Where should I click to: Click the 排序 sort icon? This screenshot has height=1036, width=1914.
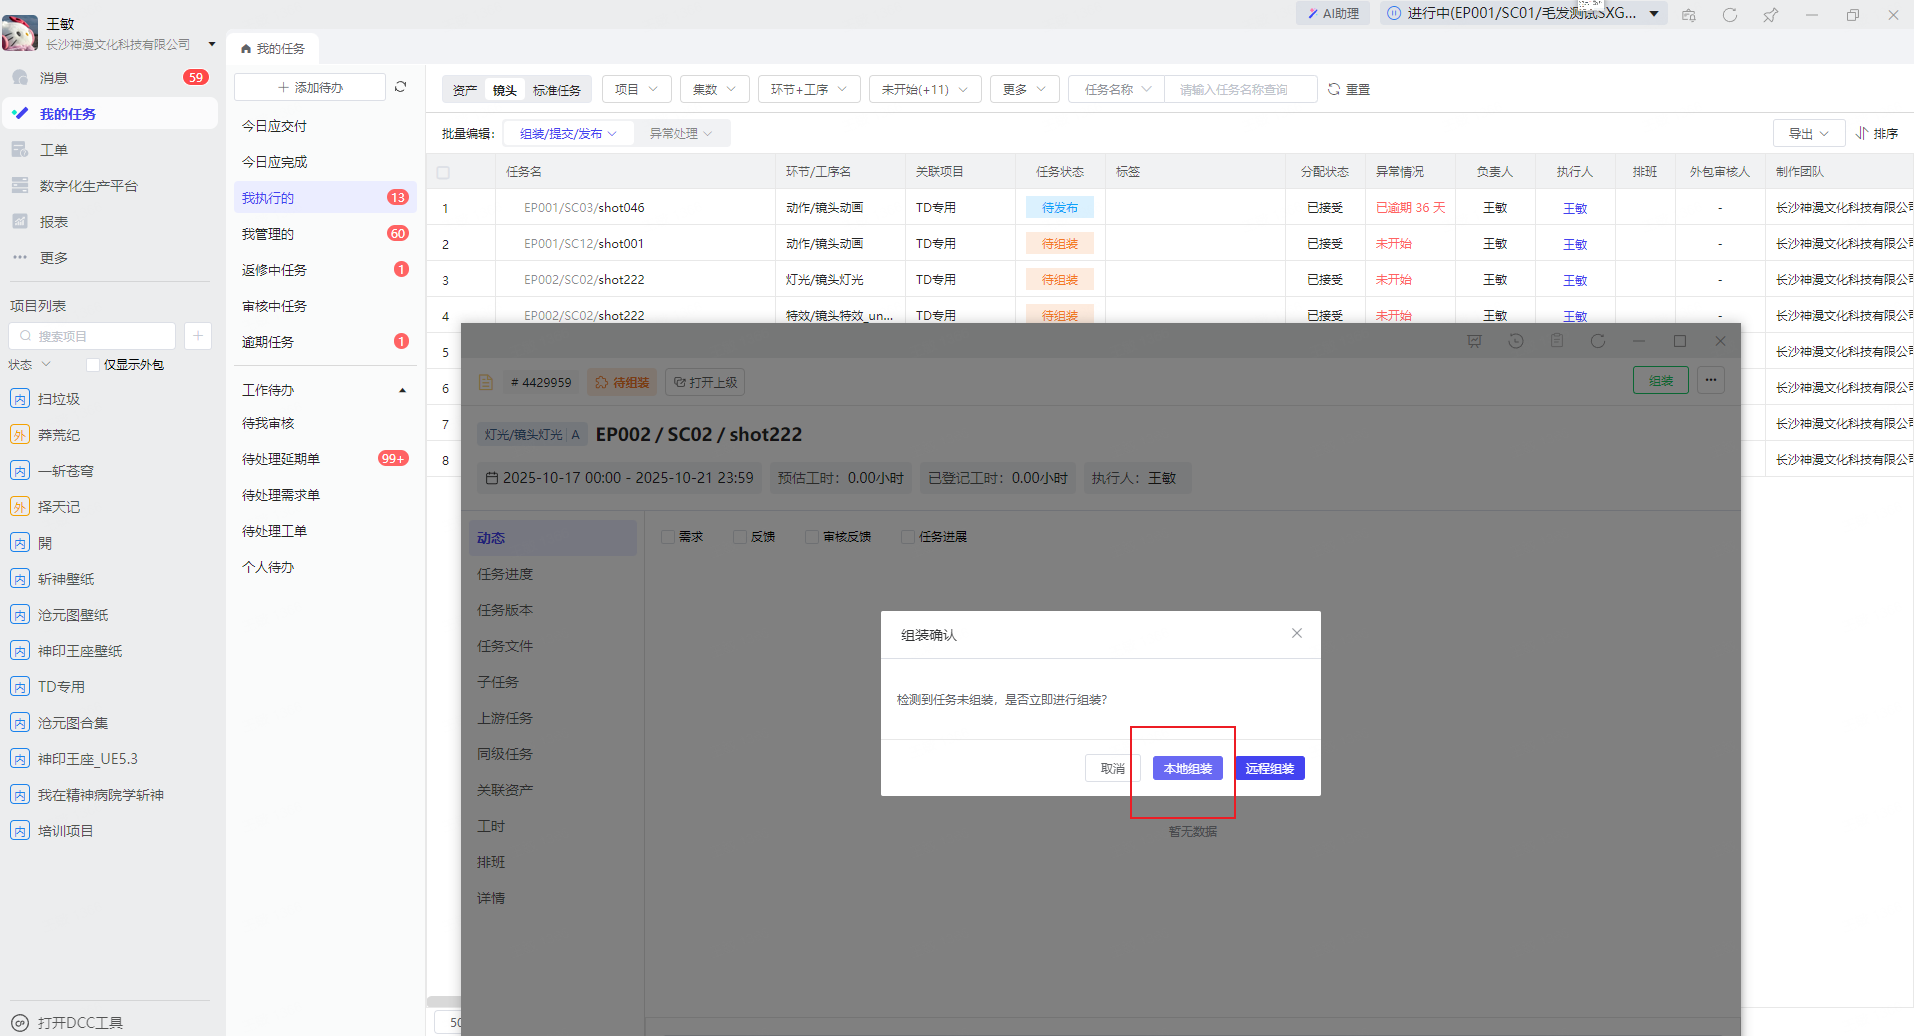[x=1862, y=133]
